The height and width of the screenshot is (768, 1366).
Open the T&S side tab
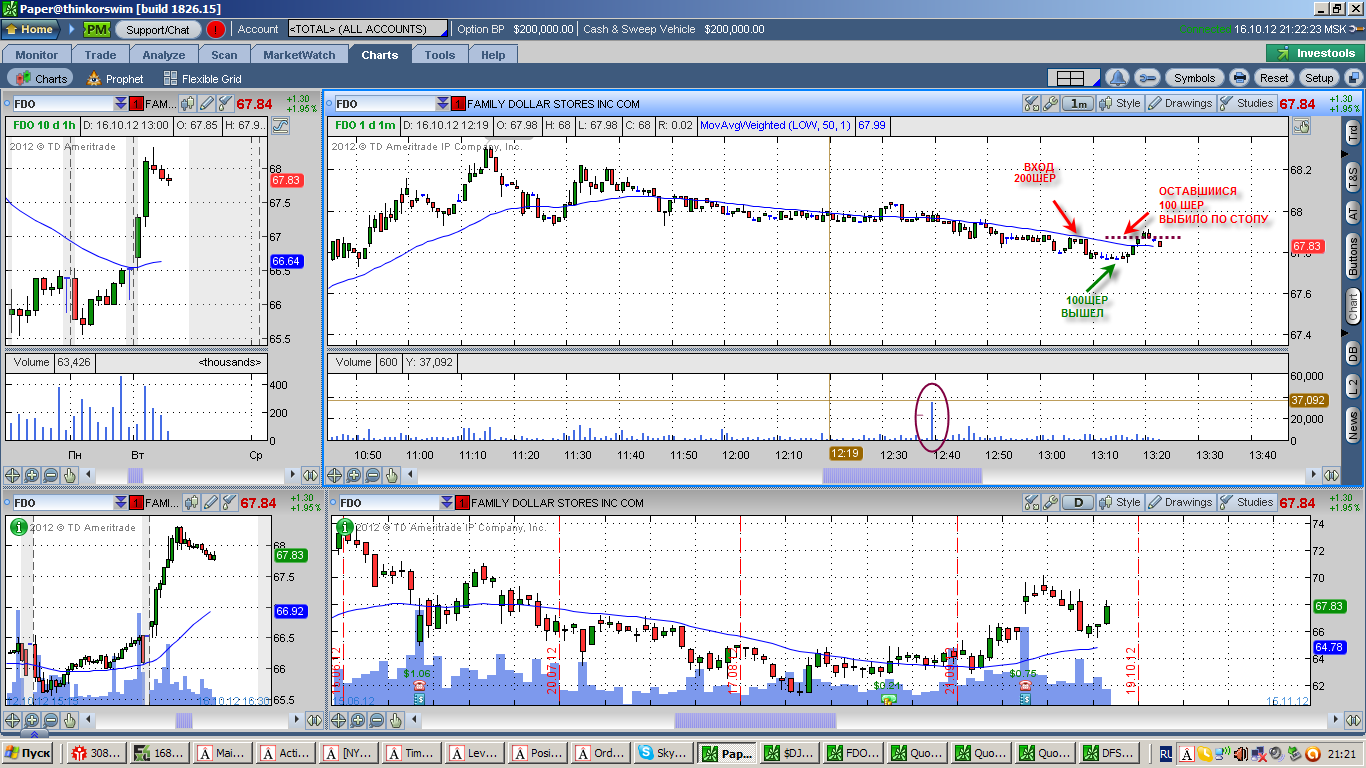1352,178
